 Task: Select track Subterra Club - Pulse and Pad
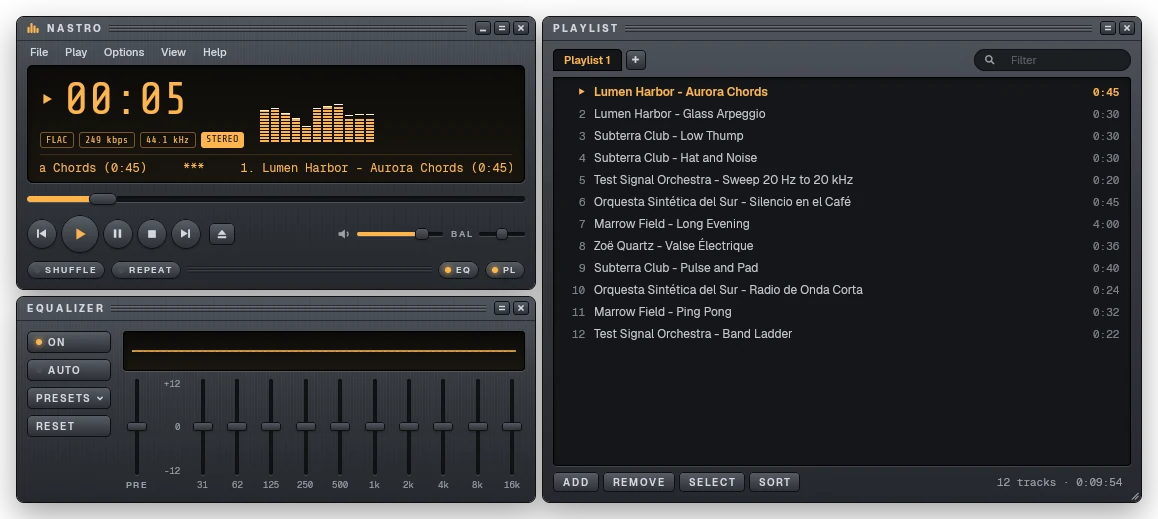tap(842, 268)
